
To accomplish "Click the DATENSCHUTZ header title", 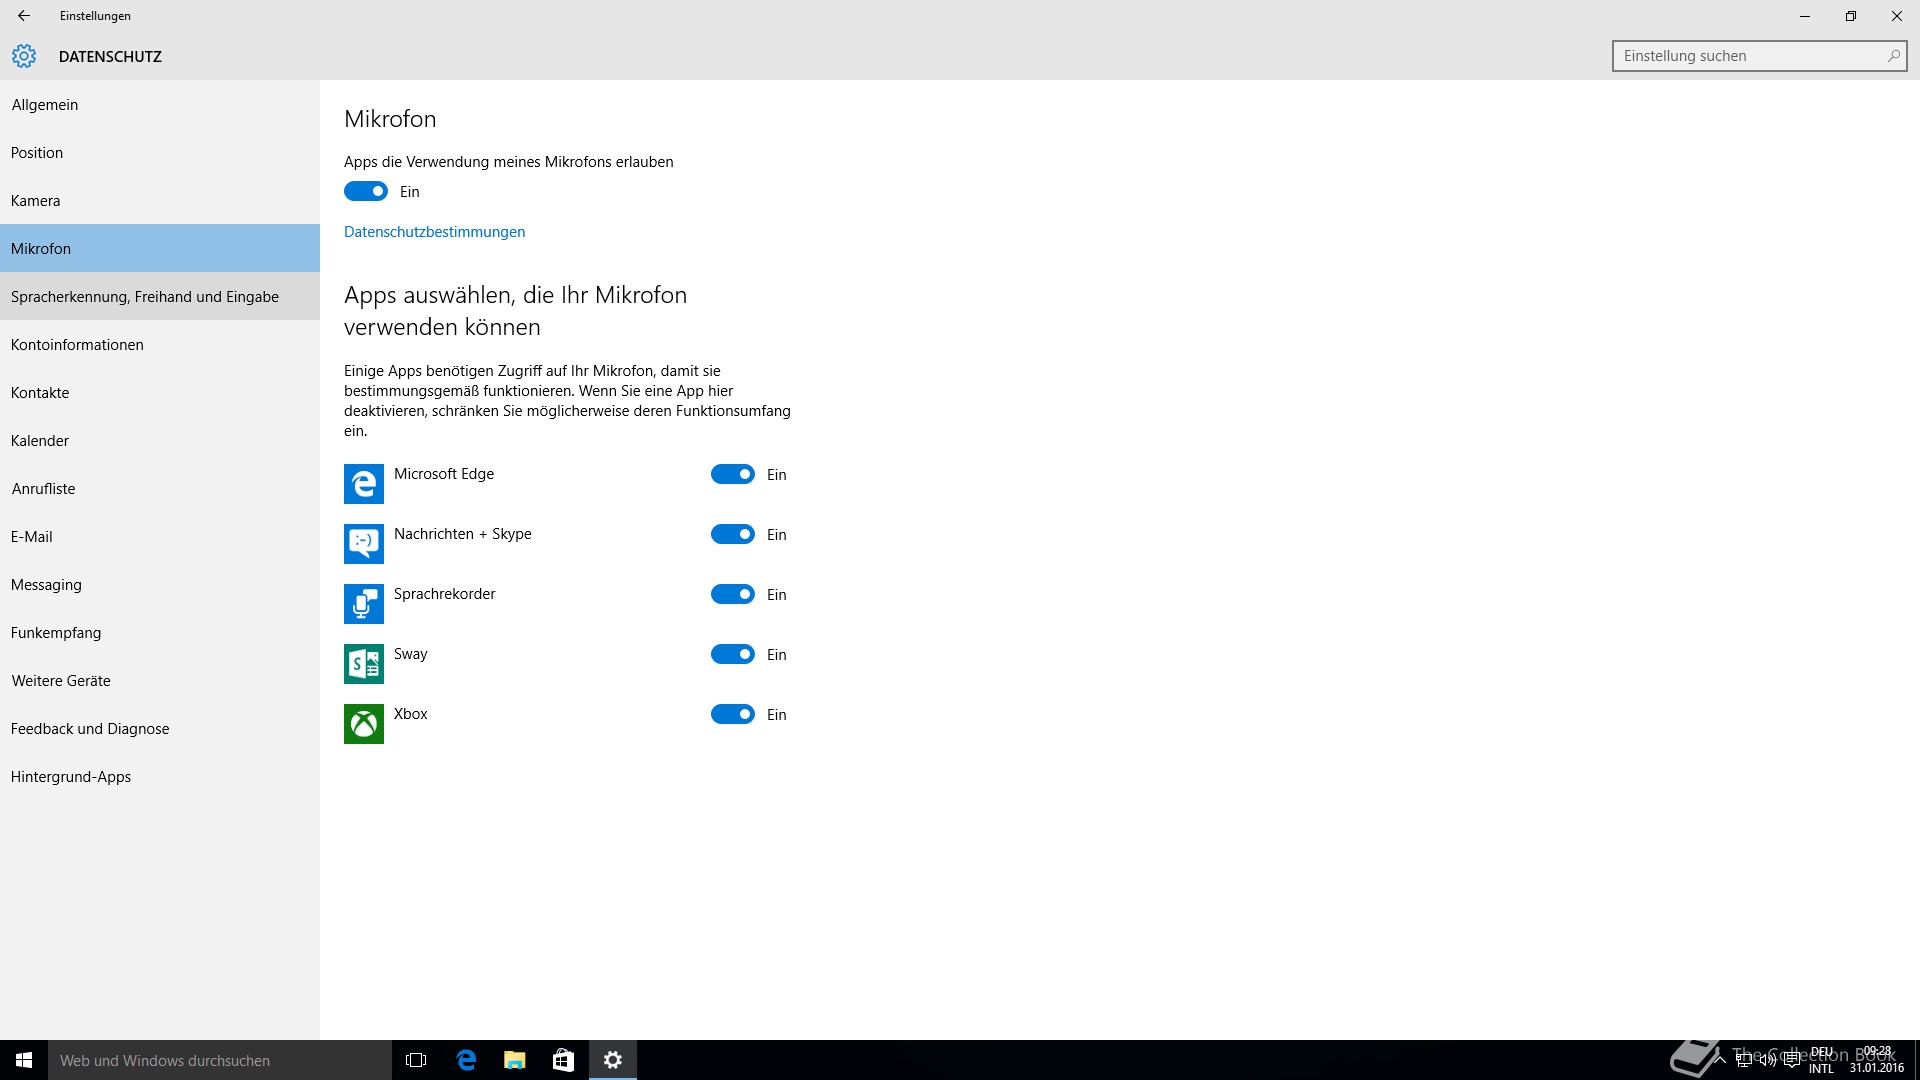I will (110, 56).
